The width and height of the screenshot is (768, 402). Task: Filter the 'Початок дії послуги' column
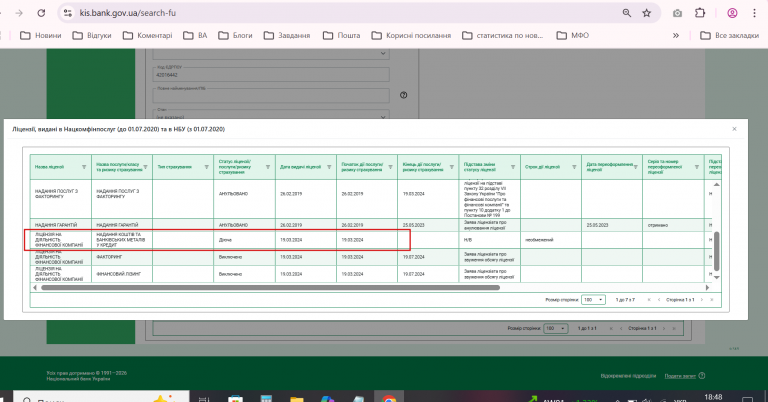pos(390,167)
